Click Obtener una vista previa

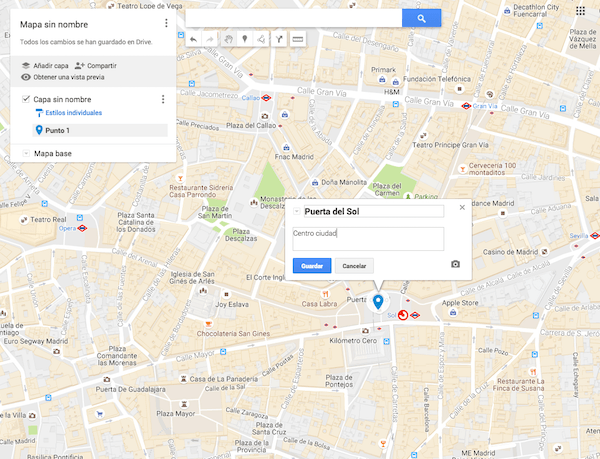pos(63,77)
